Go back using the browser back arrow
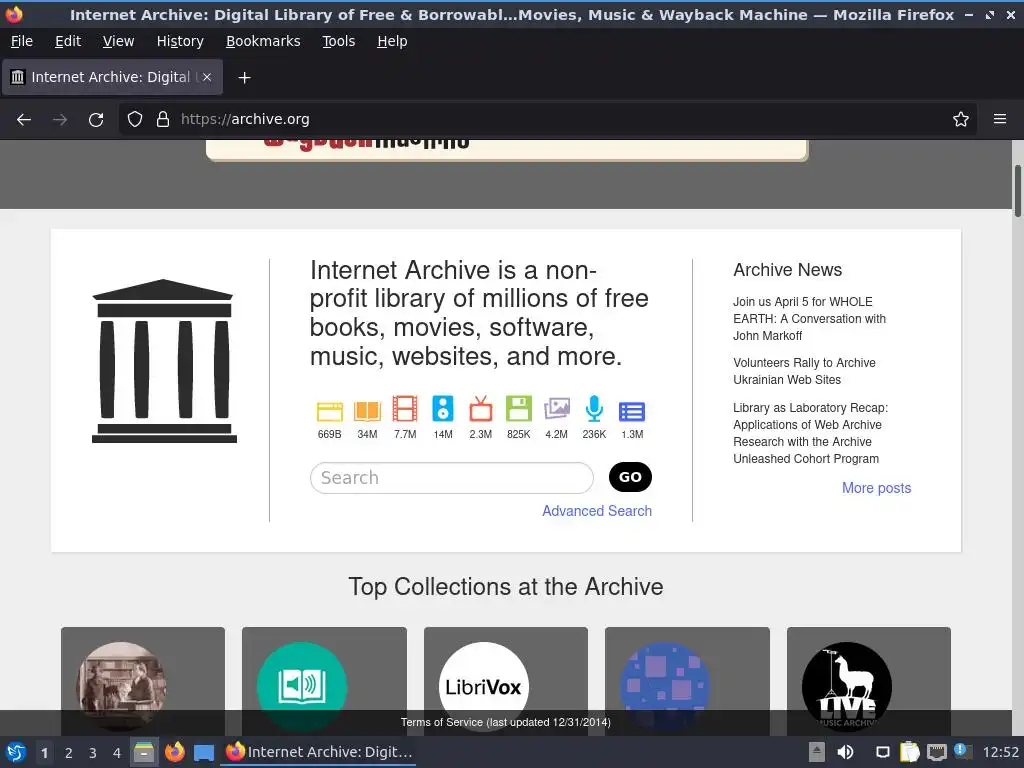1024x768 pixels. [24, 120]
